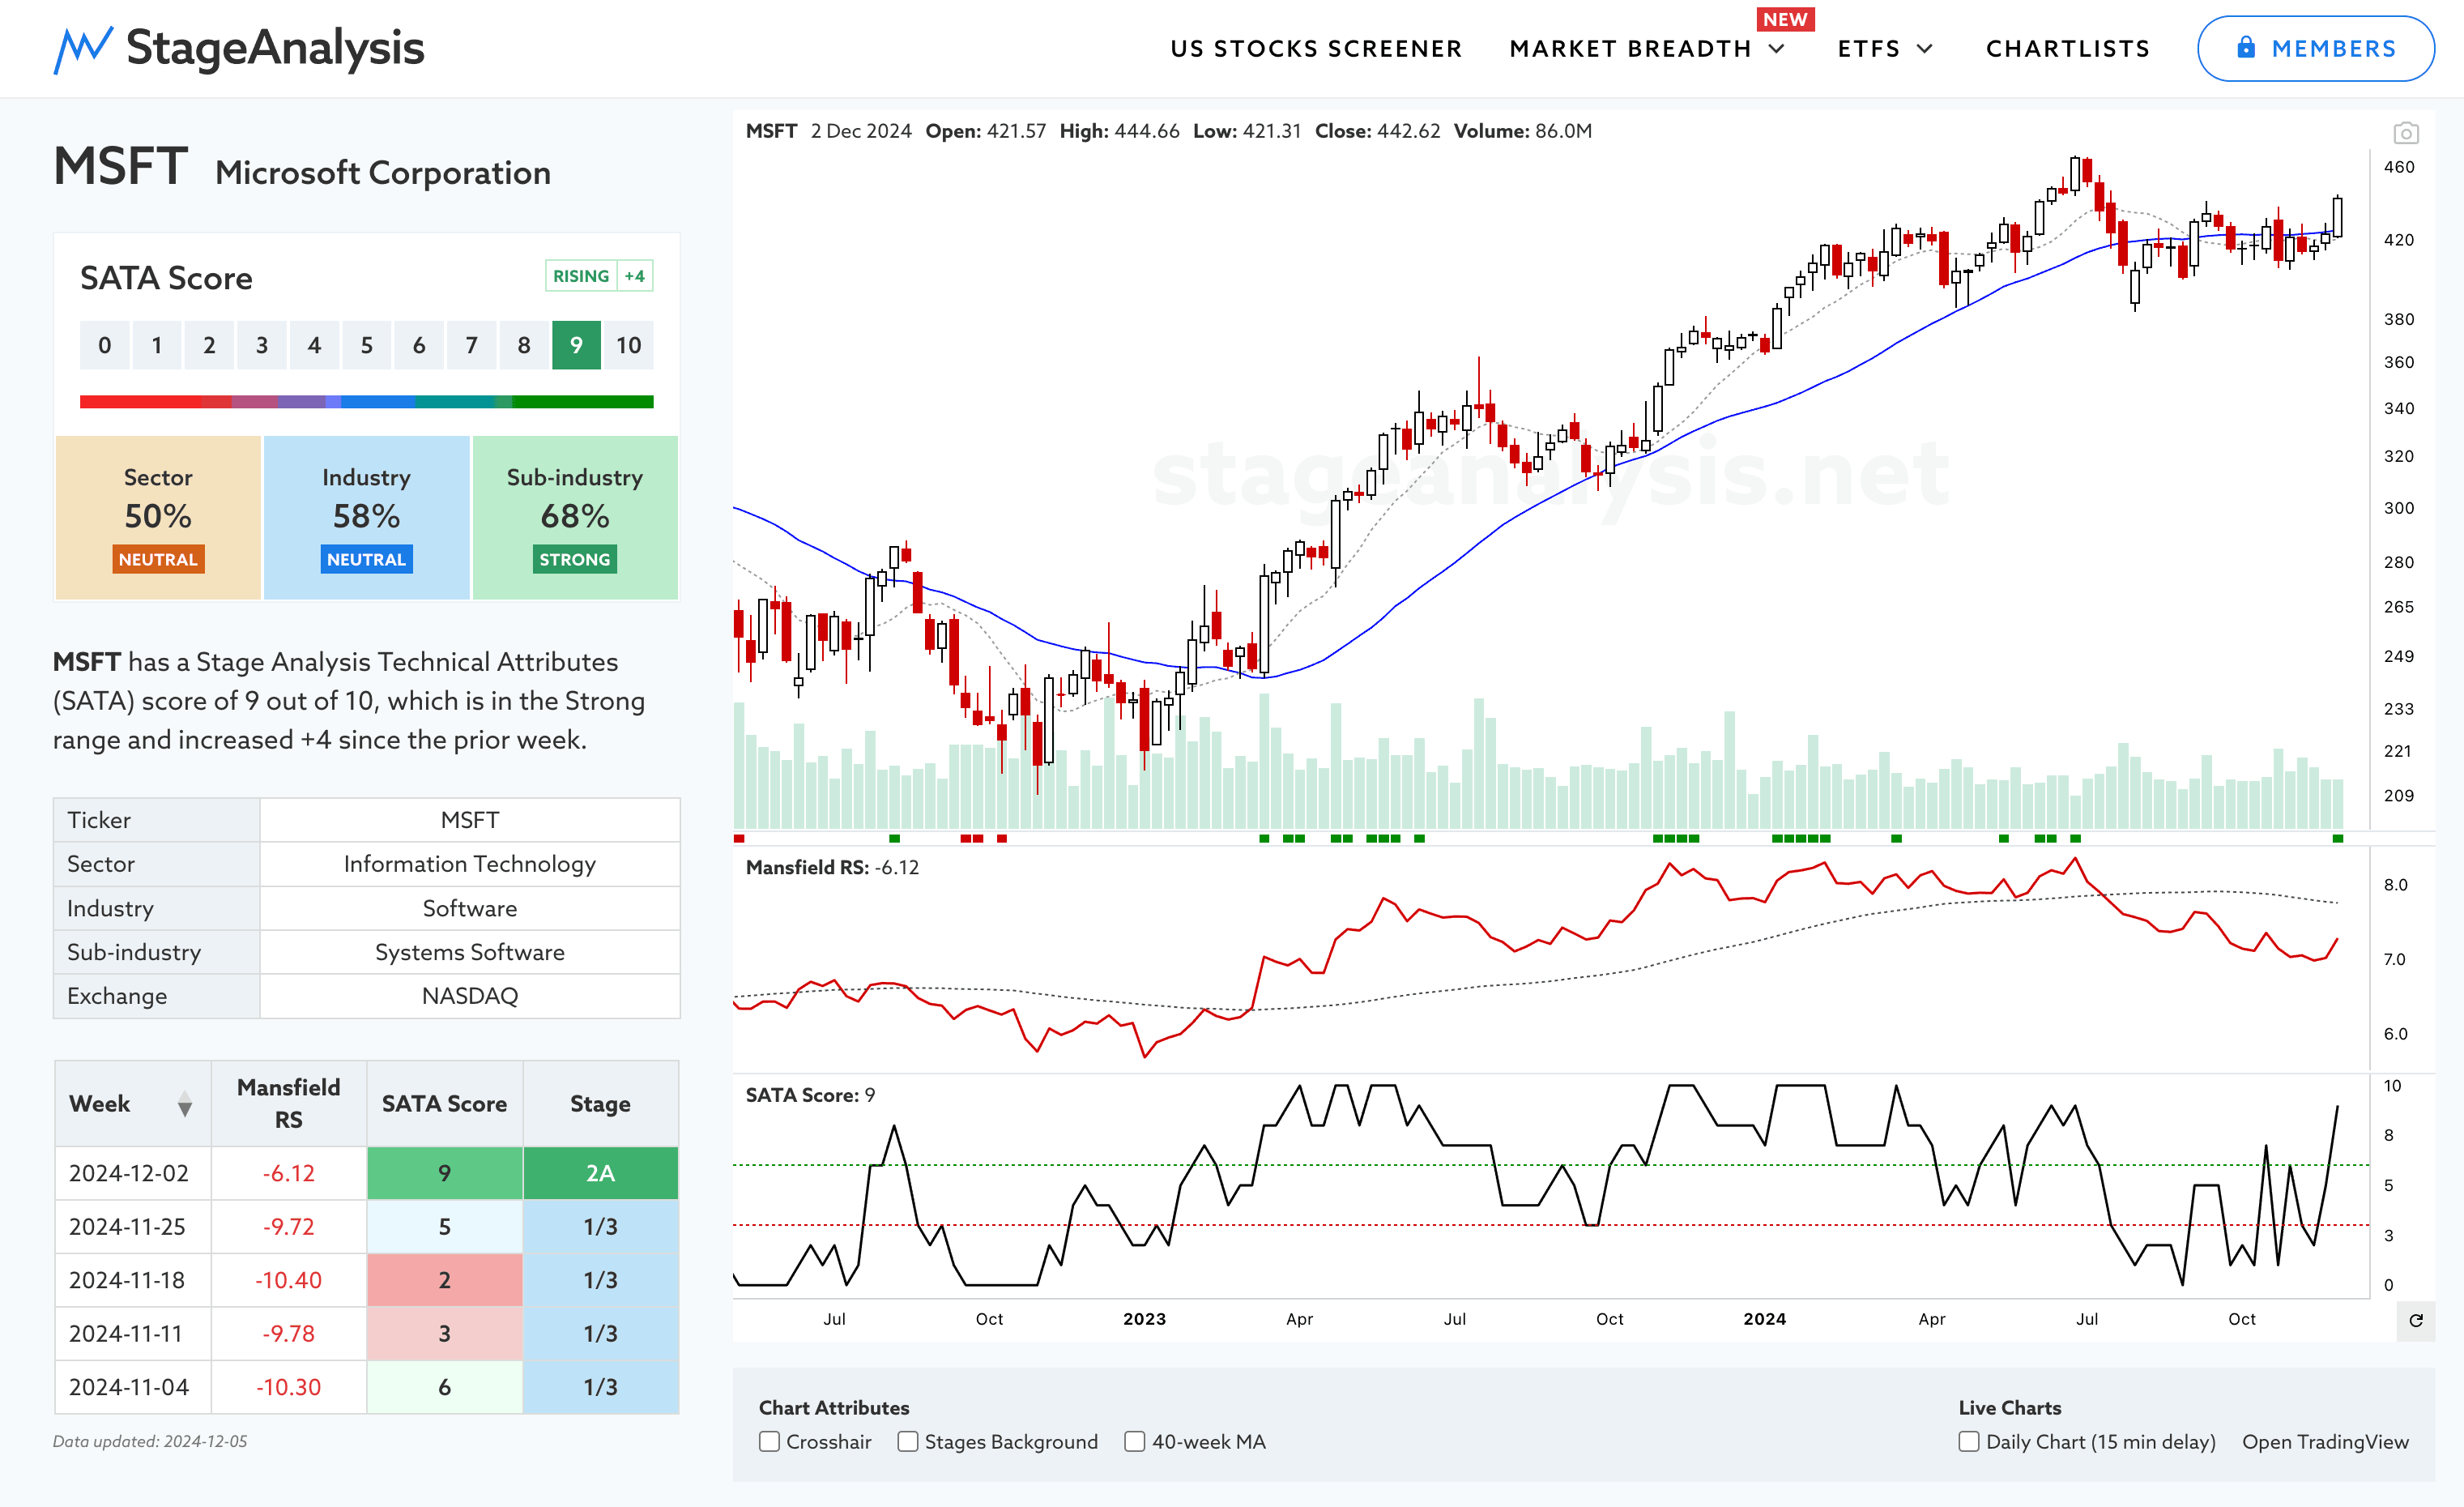Image resolution: width=2464 pixels, height=1507 pixels.
Task: Click the Mansfield RS column header
Action: 288,1104
